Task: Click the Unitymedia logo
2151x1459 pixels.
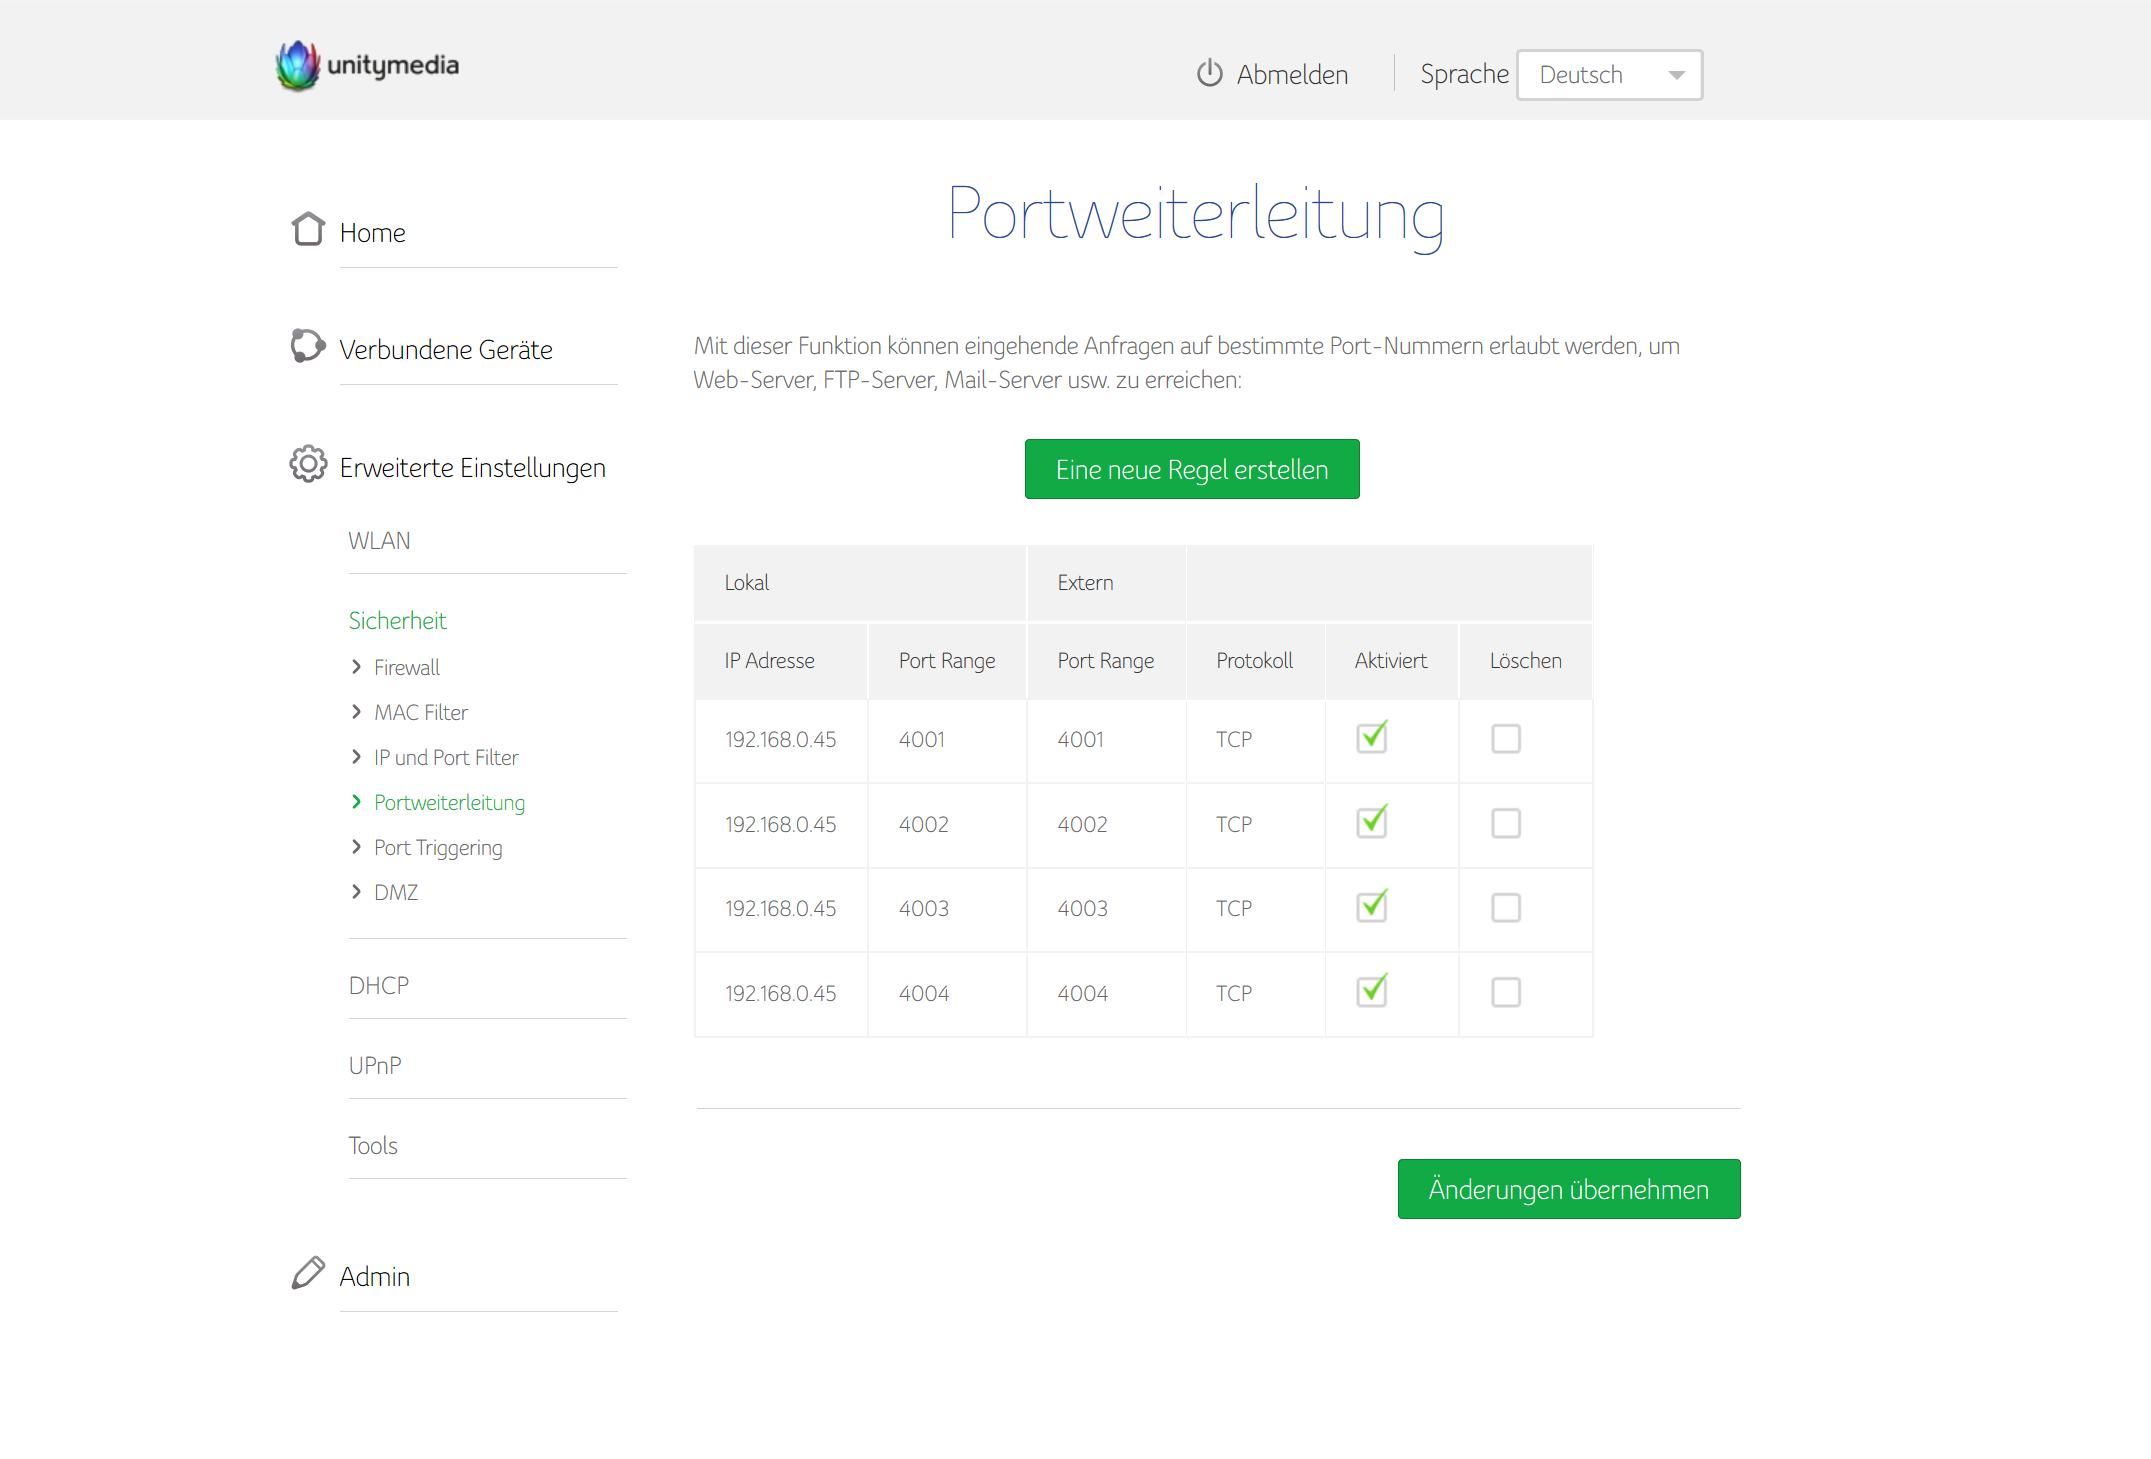Action: (x=367, y=66)
